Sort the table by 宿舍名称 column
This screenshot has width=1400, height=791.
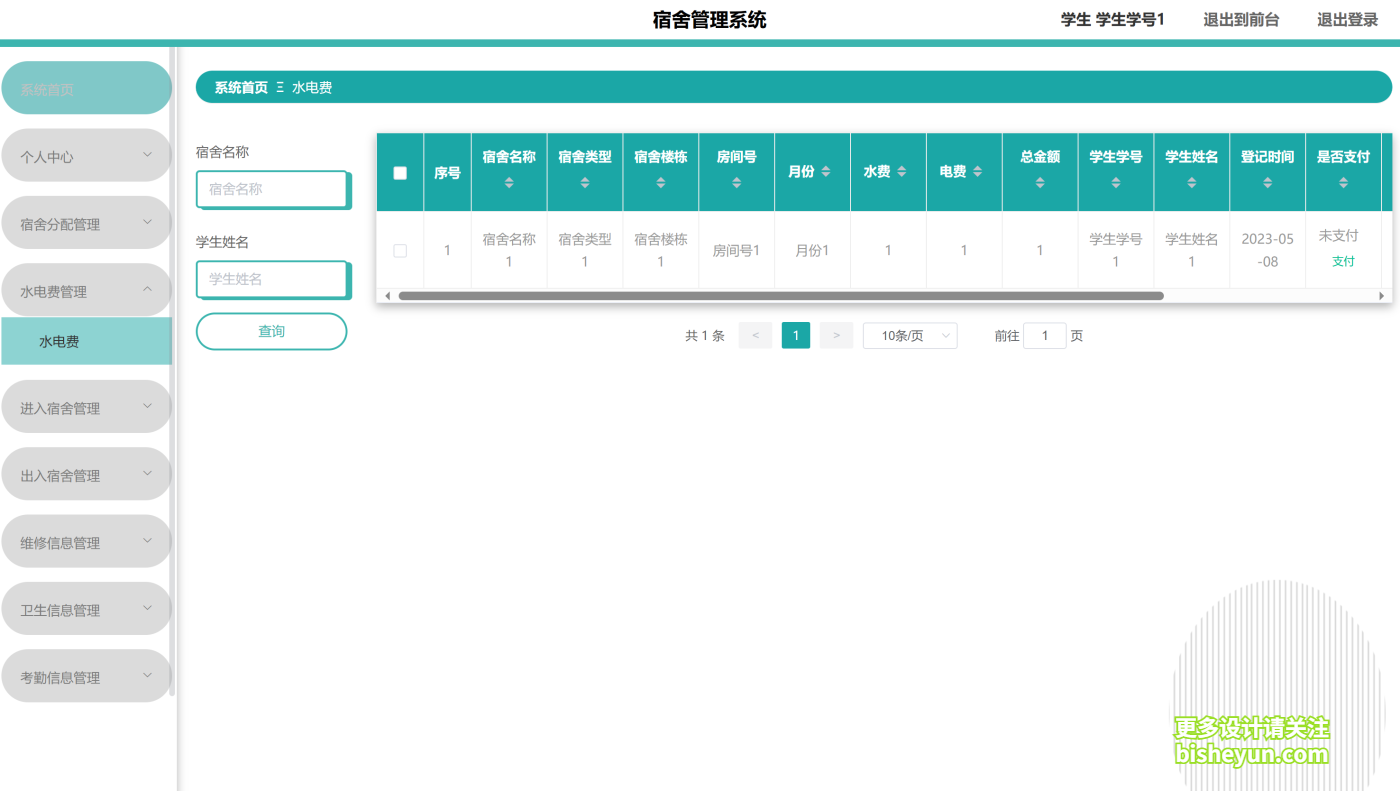click(x=508, y=183)
